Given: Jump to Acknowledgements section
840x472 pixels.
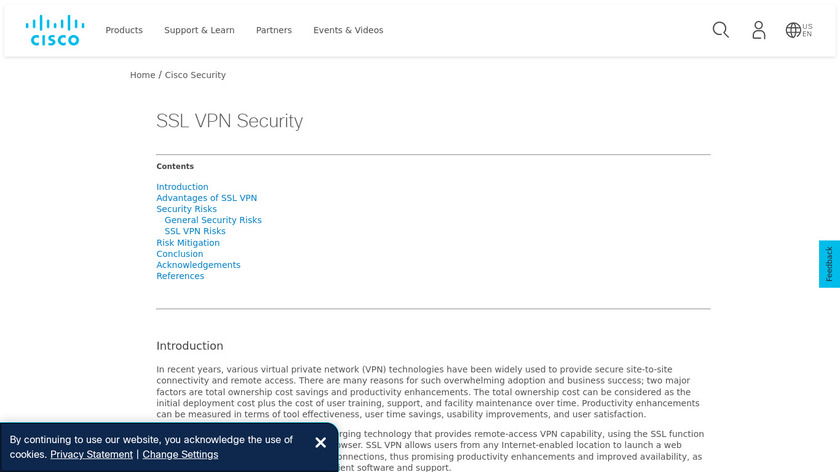Looking at the screenshot, I should click(198, 265).
